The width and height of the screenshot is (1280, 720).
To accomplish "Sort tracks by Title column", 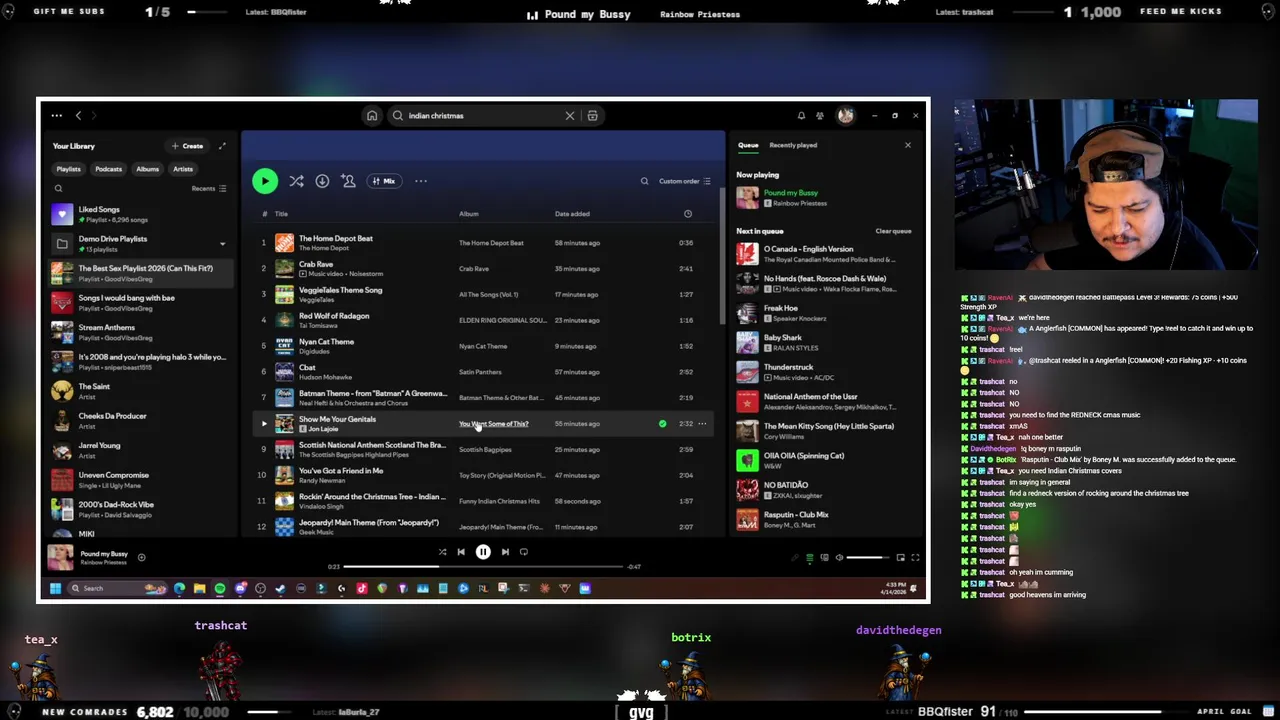I will click(281, 214).
